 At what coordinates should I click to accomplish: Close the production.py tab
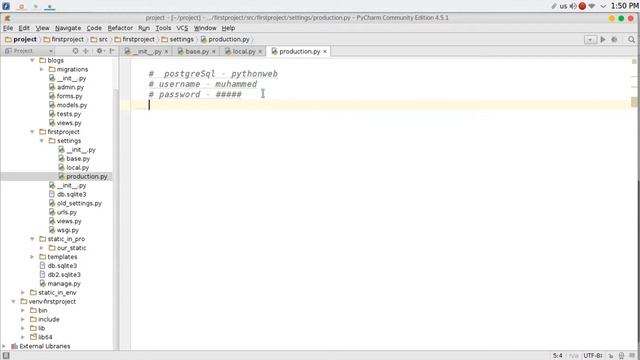(325, 51)
